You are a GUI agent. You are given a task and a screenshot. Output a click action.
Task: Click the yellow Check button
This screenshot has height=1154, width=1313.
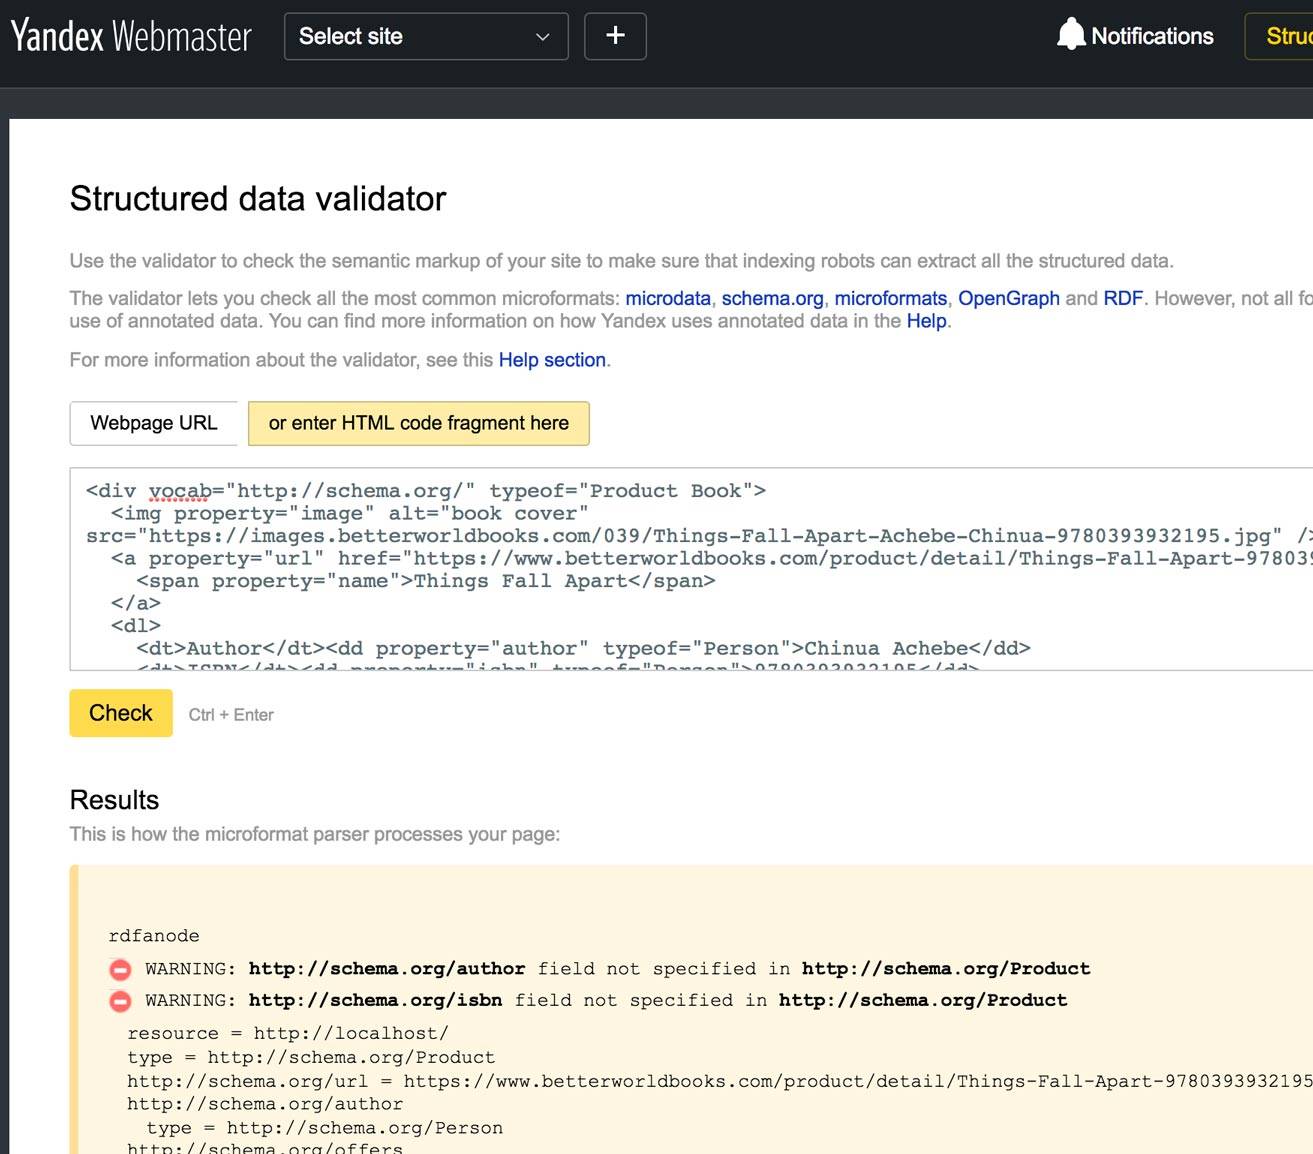tap(121, 713)
